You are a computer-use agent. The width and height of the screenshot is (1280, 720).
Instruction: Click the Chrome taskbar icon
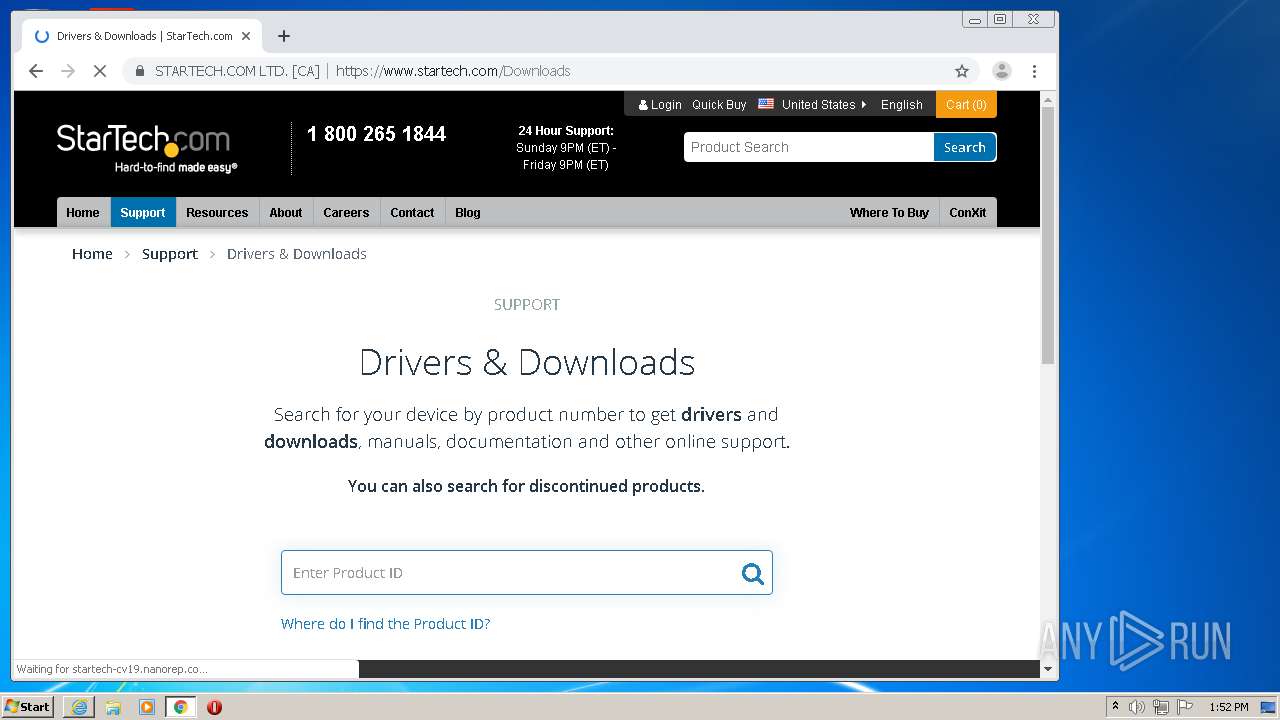(181, 707)
